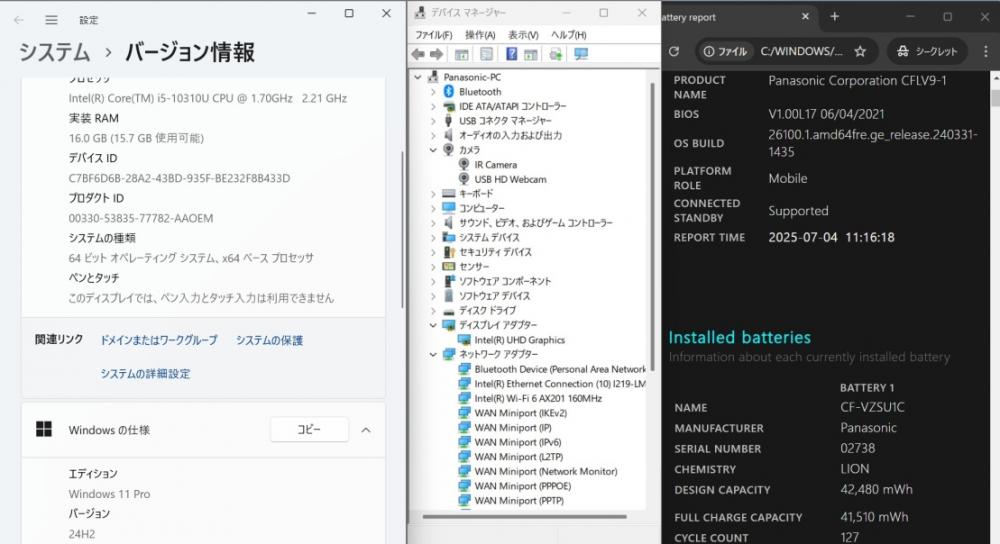Click the browser address bar C:/WINDOWS/...
The image size is (1000, 544).
pos(801,52)
